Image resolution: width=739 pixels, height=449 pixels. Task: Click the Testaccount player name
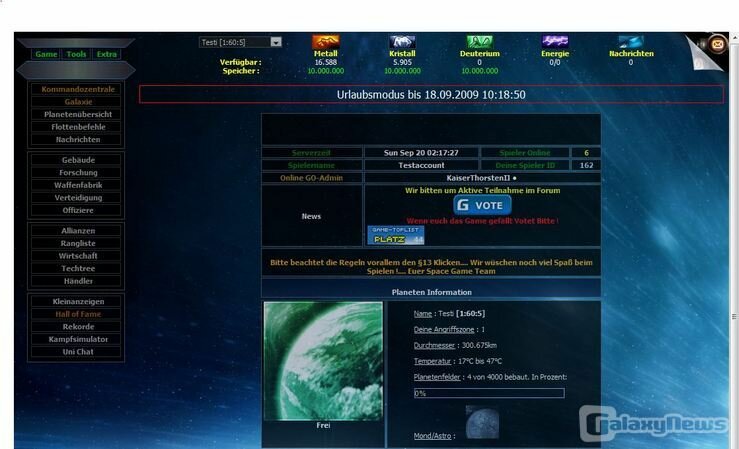421,165
